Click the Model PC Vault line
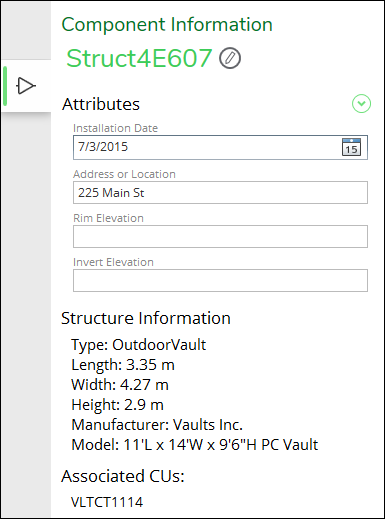 [x=195, y=445]
